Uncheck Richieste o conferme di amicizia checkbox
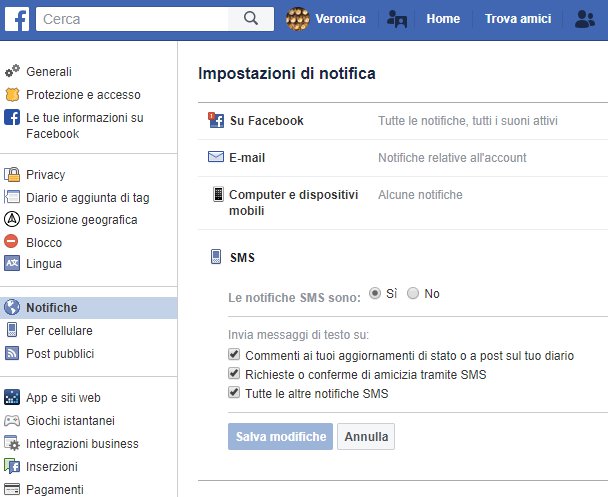This screenshot has height=497, width=608. coord(234,373)
